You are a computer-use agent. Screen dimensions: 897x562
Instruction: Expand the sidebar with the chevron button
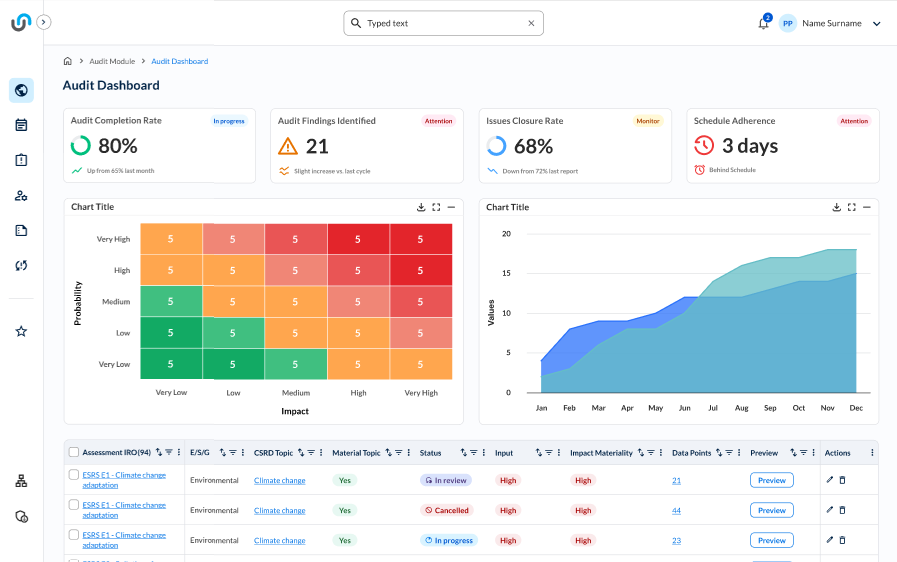click(x=44, y=22)
